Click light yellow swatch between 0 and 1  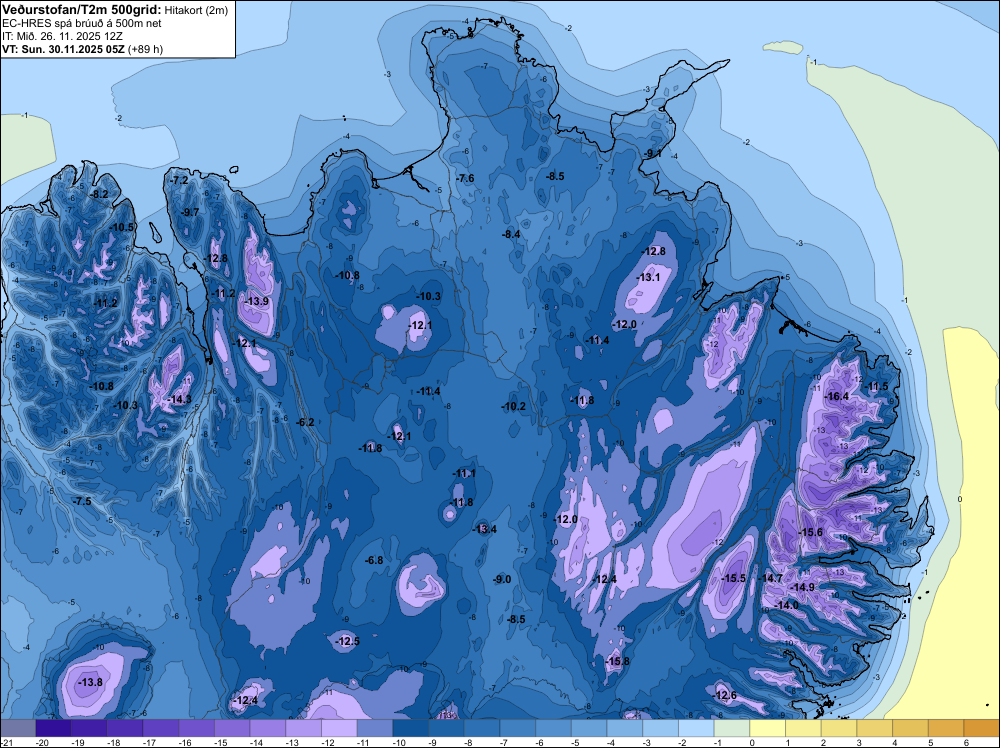tap(767, 728)
